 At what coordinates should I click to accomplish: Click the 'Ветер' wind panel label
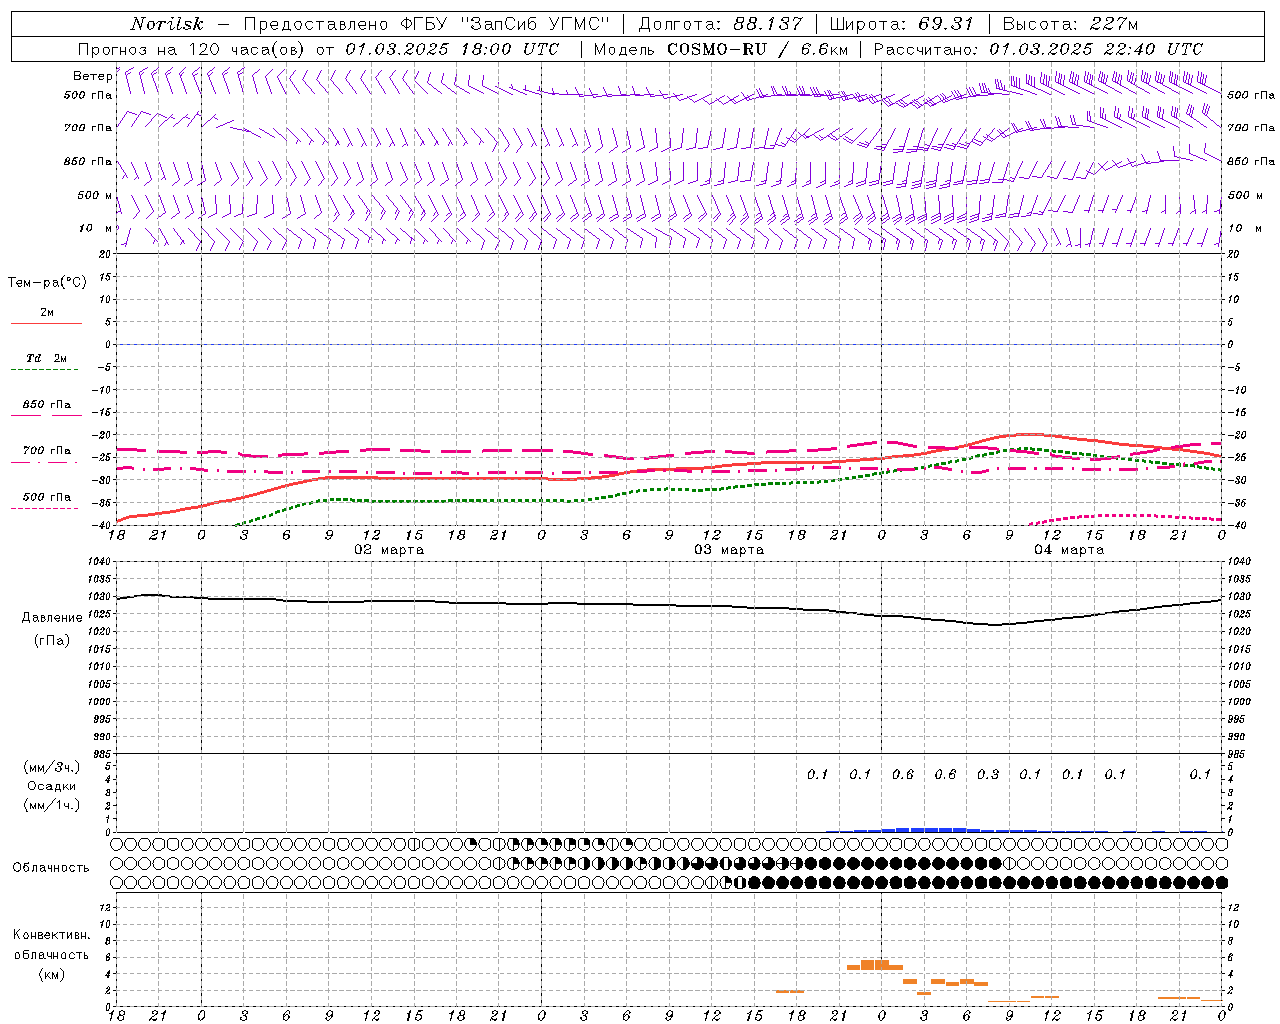pyautogui.click(x=93, y=76)
